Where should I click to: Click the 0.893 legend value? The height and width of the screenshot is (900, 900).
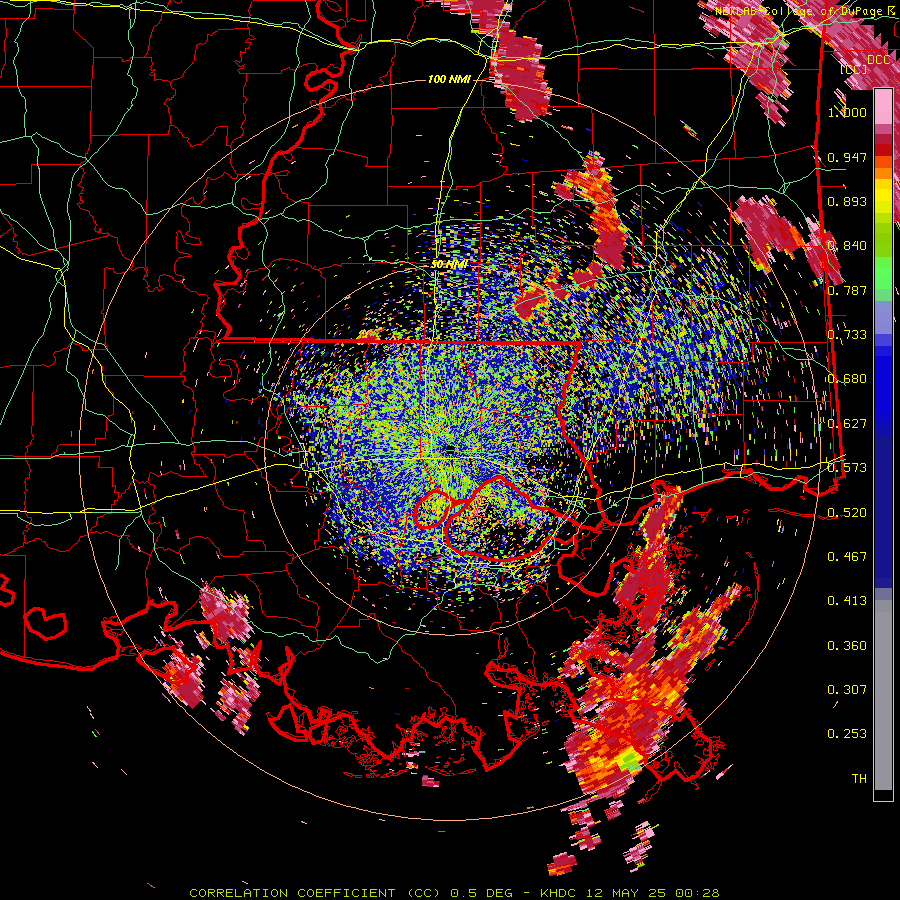(847, 201)
